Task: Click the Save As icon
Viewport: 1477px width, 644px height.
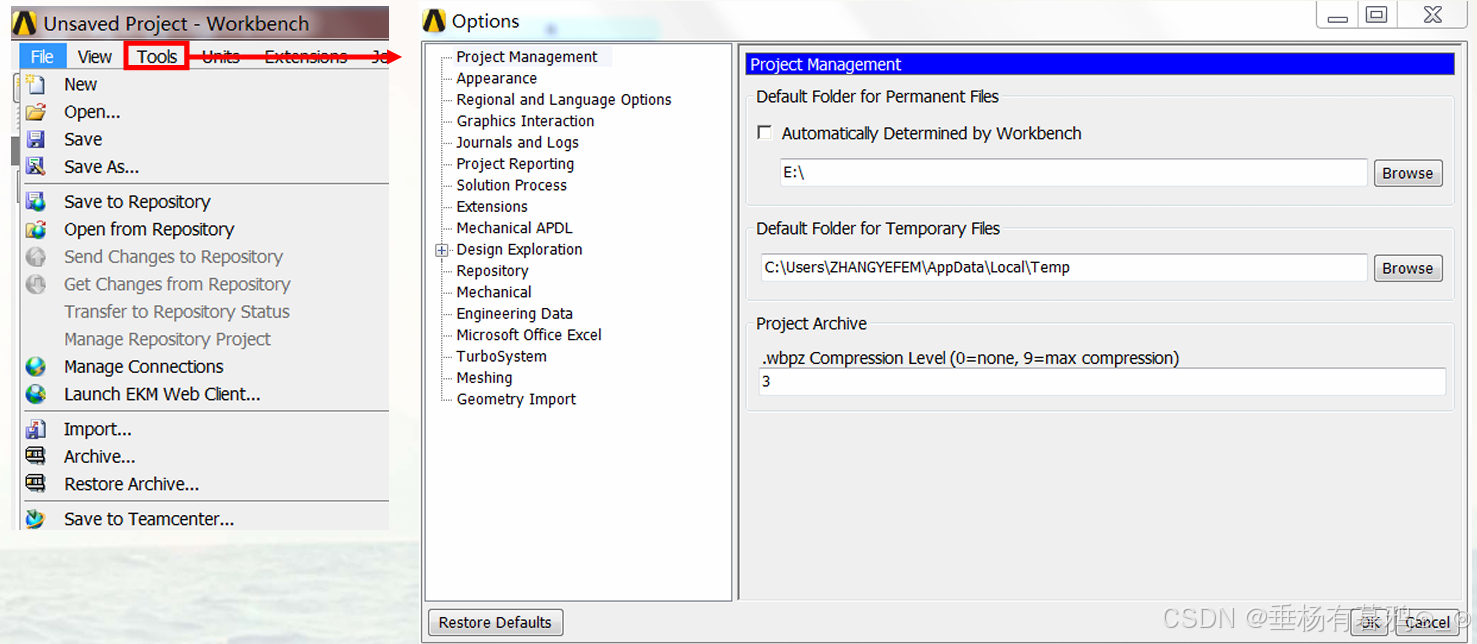Action: click(x=36, y=166)
